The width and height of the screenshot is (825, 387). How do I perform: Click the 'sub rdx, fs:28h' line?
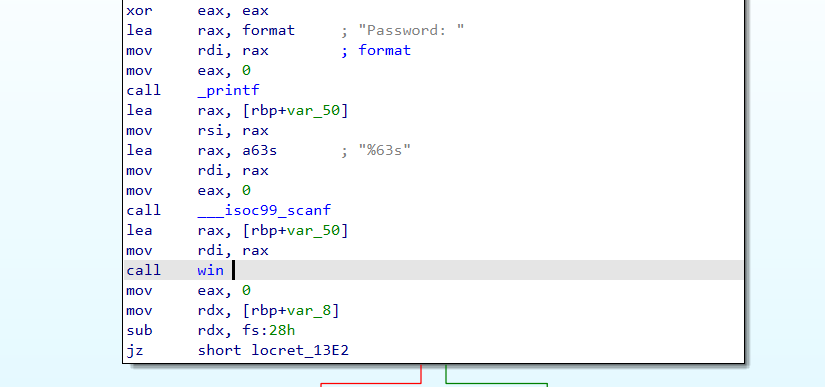[x=210, y=330]
